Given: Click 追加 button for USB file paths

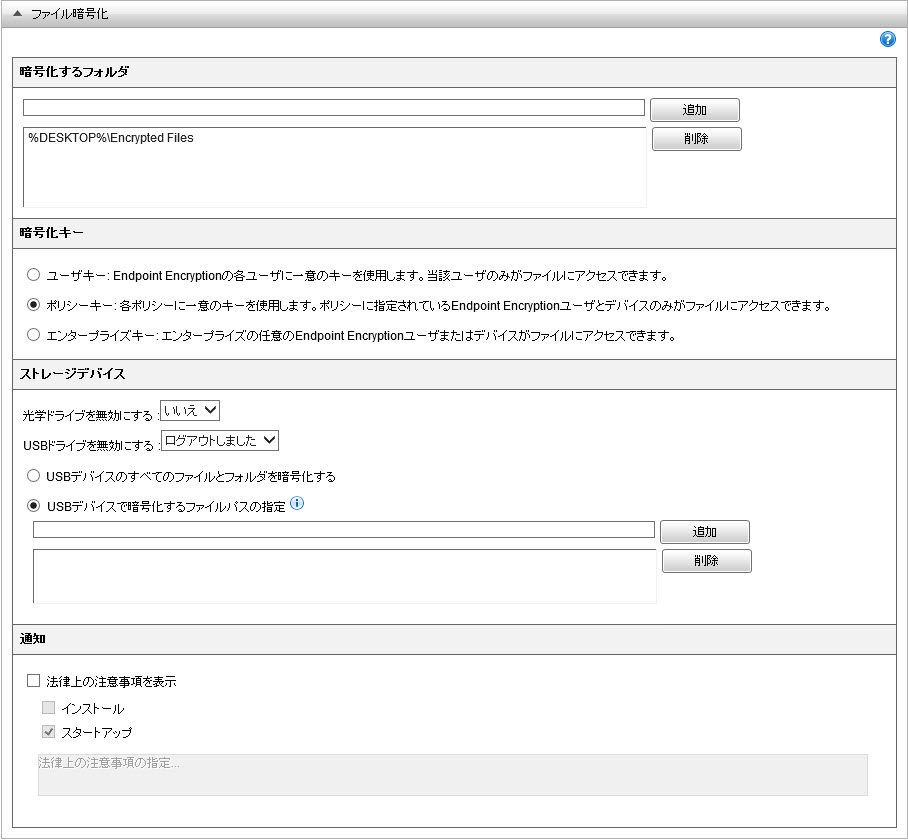Looking at the screenshot, I should (x=704, y=532).
